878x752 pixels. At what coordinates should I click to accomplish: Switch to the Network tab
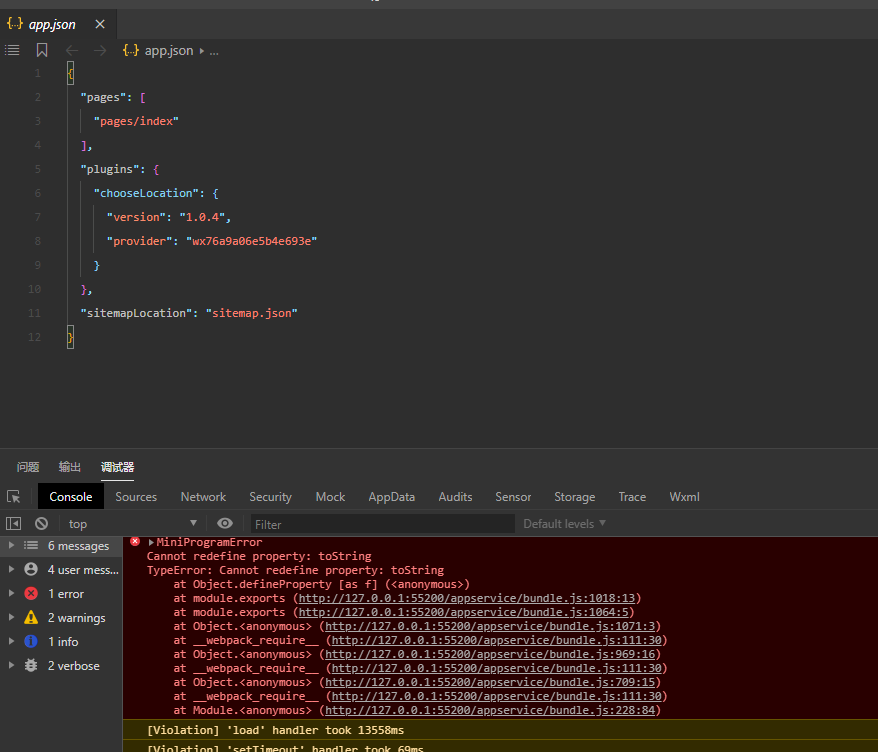203,496
